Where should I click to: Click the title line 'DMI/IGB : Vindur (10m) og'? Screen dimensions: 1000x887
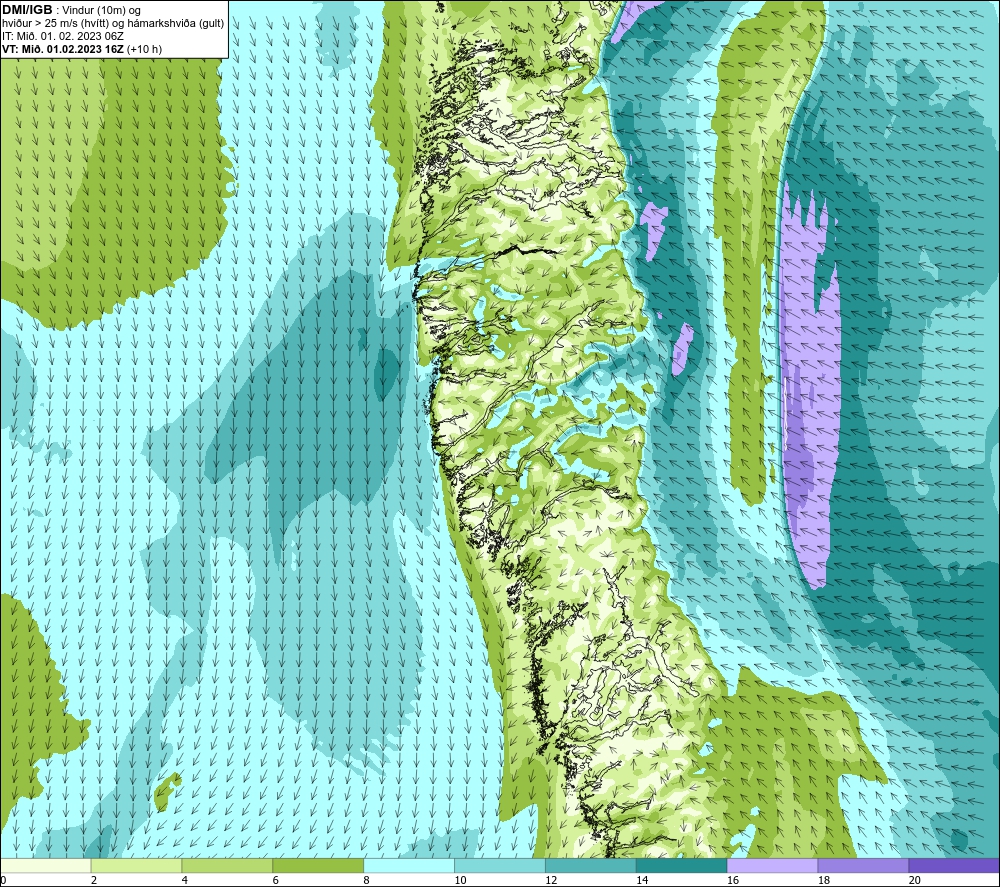(x=71, y=10)
